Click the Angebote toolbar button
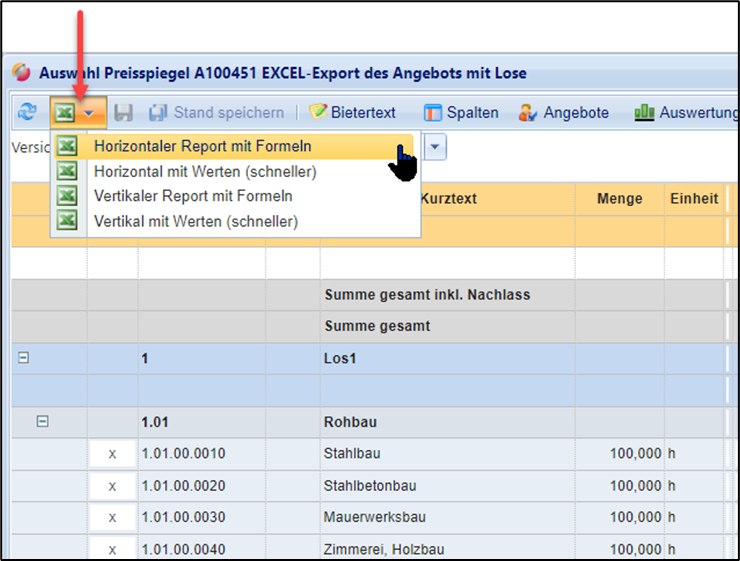This screenshot has height=561, width=740. (564, 113)
